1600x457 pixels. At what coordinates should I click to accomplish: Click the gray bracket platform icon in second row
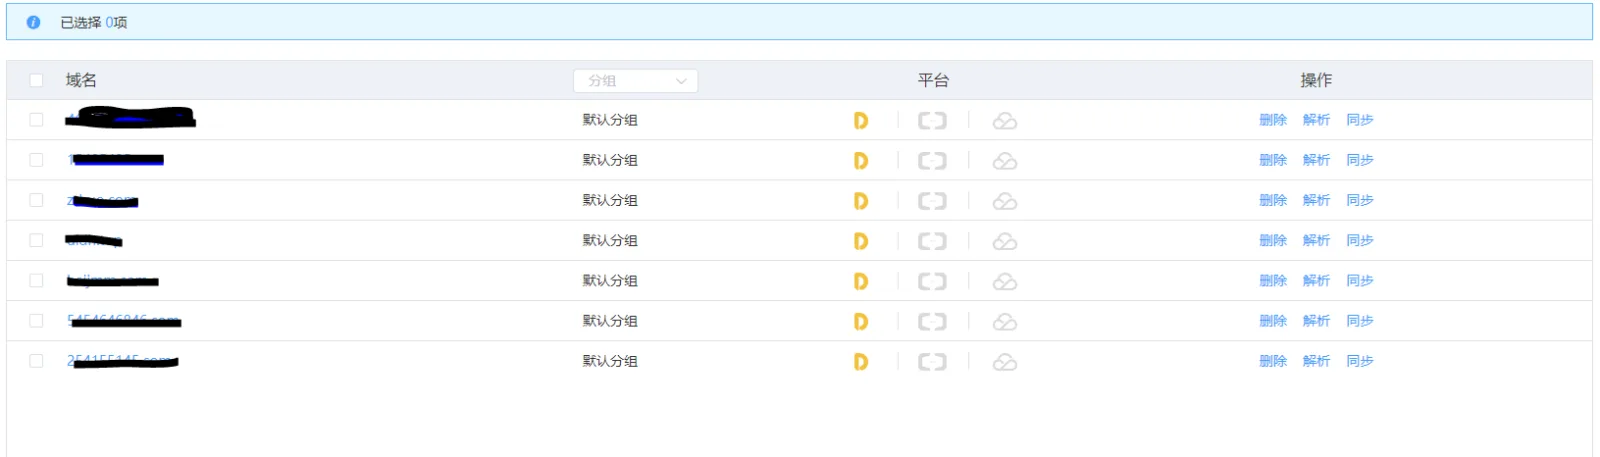pyautogui.click(x=932, y=161)
